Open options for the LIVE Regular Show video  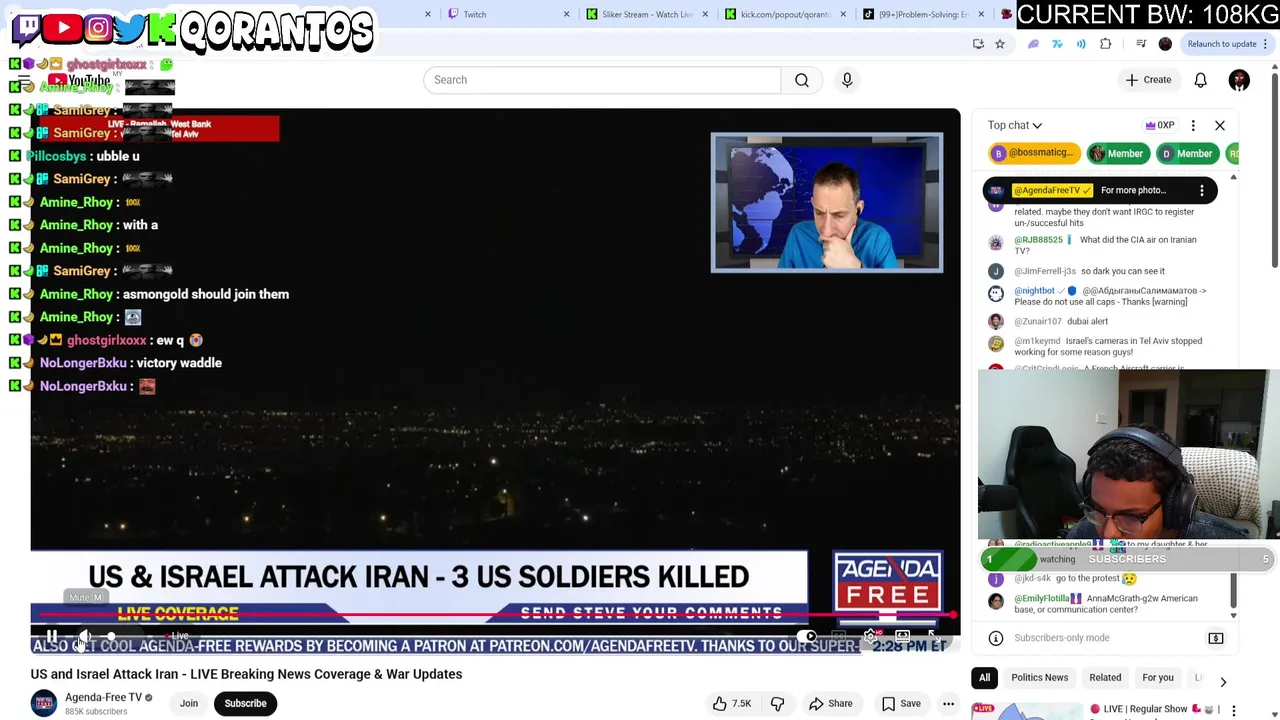[1233, 710]
